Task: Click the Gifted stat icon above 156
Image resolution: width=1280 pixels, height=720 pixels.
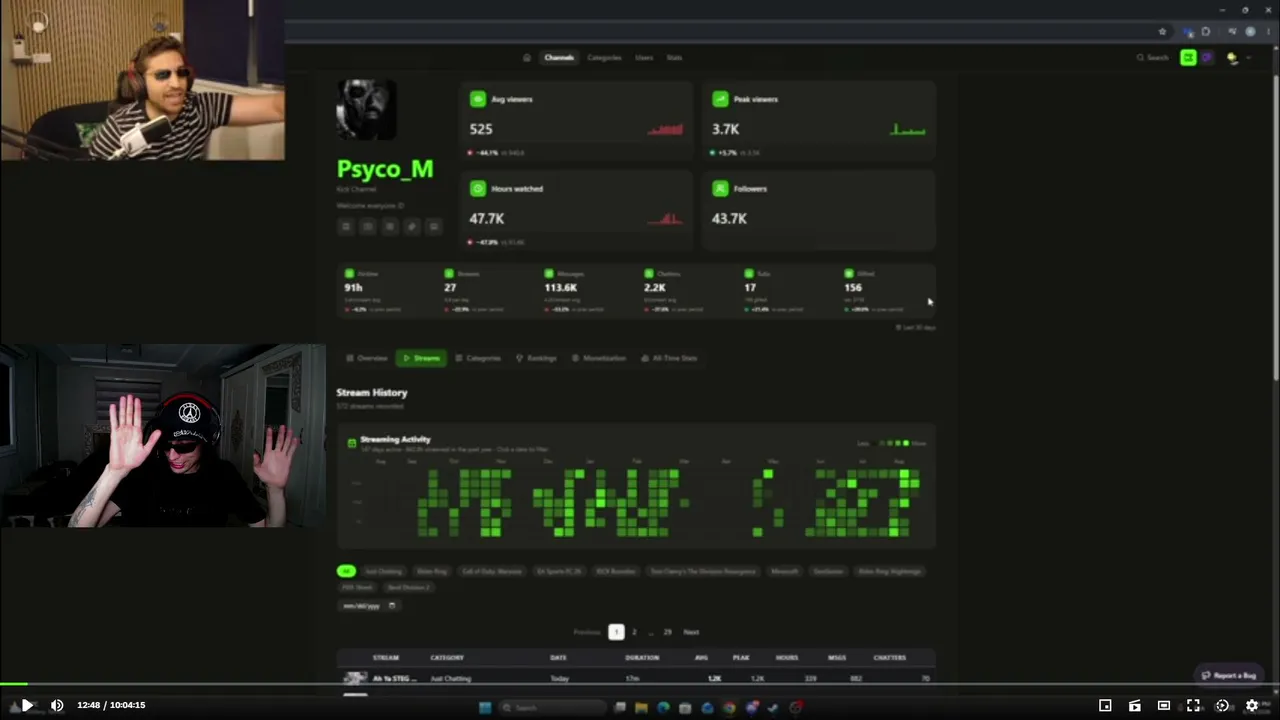Action: [x=849, y=273]
